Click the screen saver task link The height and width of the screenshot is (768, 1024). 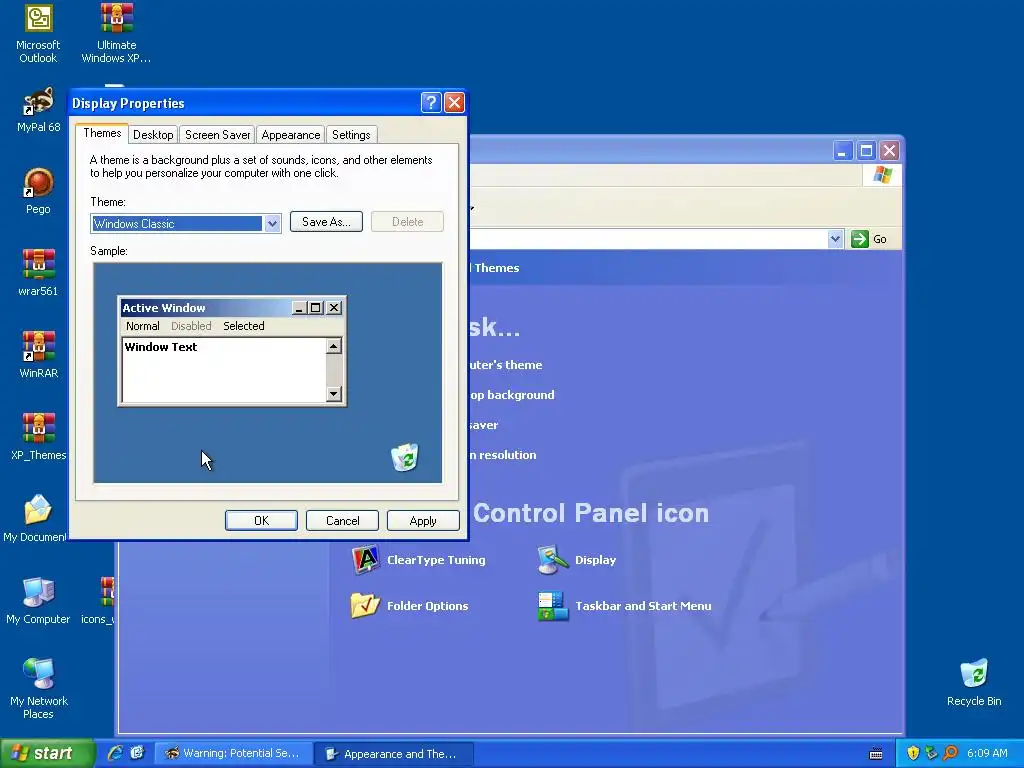[x=485, y=425]
